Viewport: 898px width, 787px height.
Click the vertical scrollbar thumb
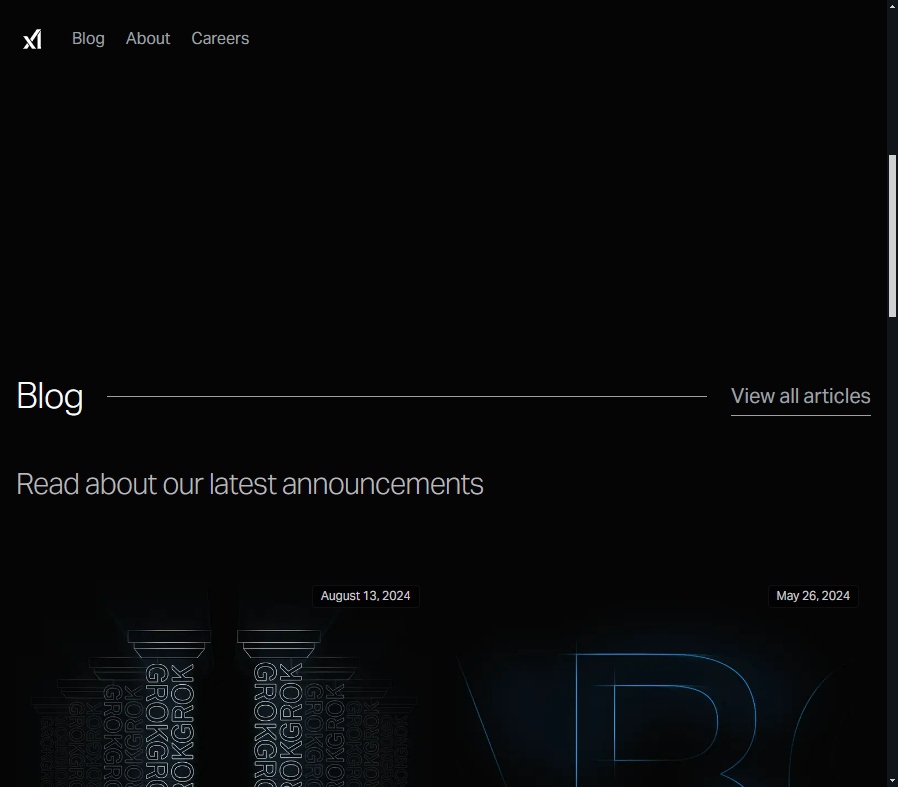(892, 235)
